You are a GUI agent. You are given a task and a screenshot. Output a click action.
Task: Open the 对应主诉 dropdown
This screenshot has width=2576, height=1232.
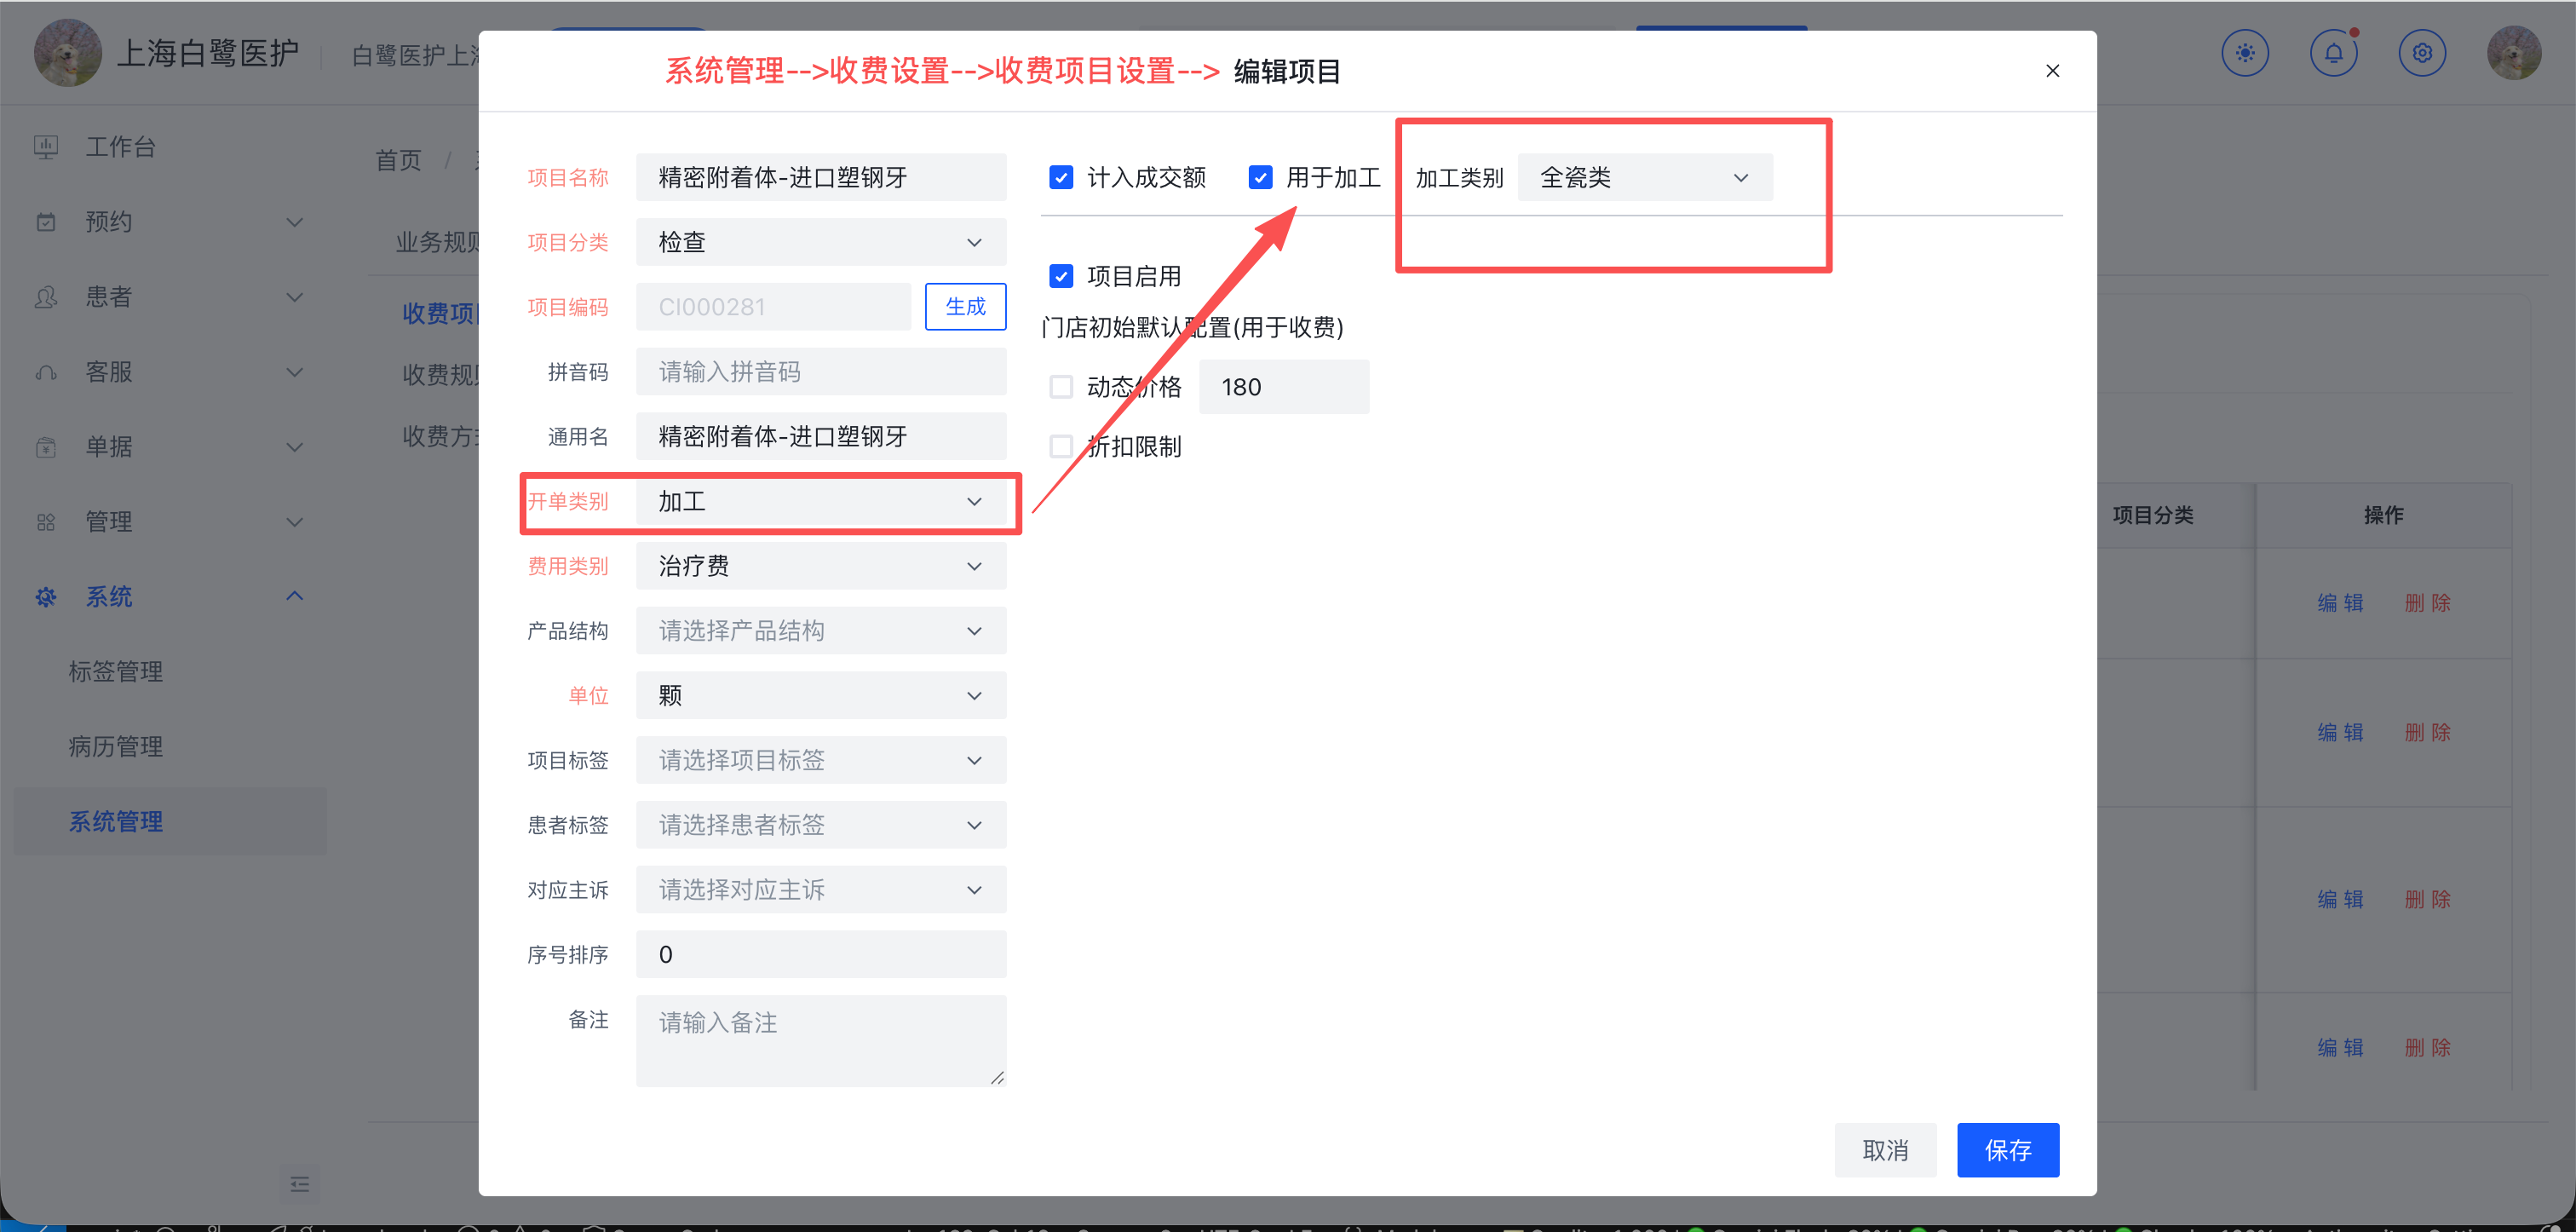pos(821,889)
